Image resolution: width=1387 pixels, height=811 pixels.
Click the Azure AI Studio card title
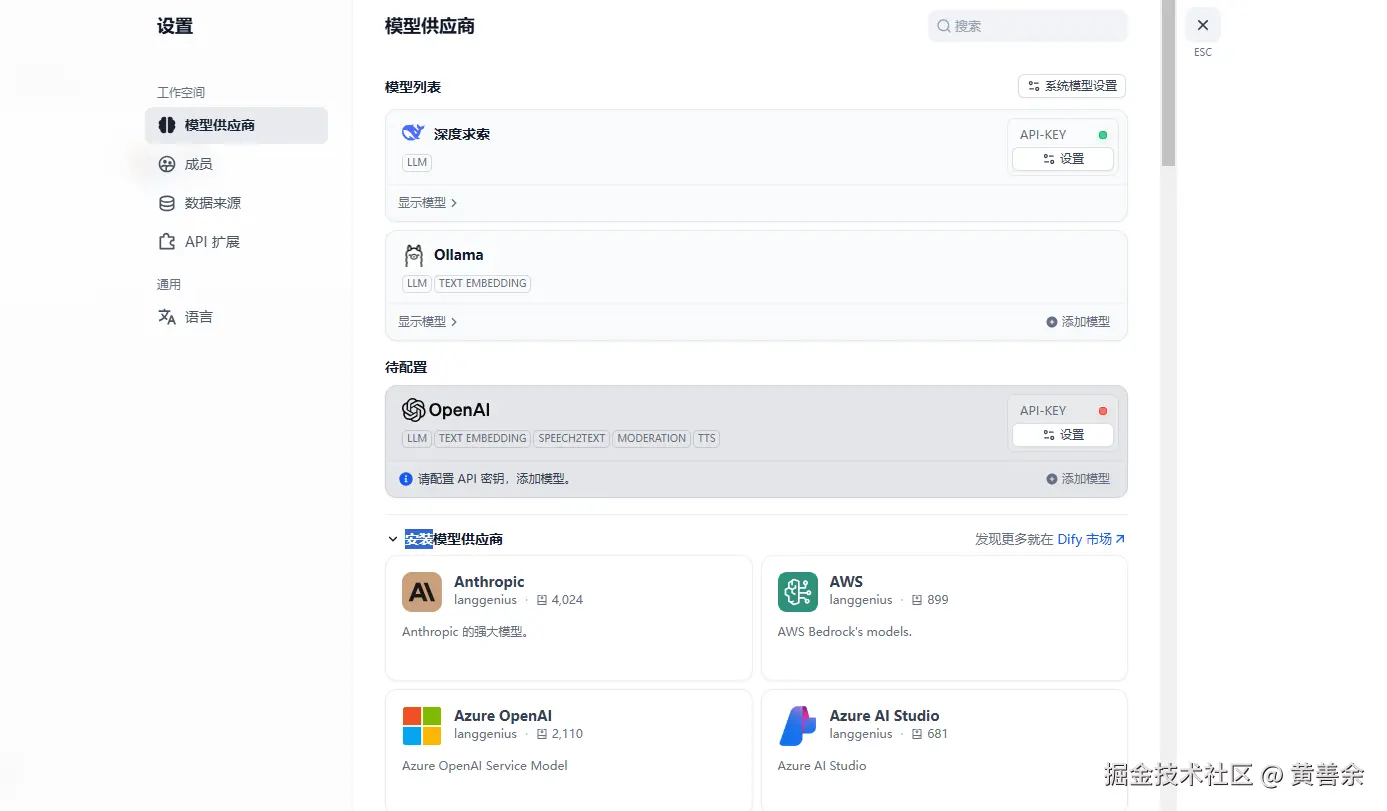pyautogui.click(x=884, y=716)
